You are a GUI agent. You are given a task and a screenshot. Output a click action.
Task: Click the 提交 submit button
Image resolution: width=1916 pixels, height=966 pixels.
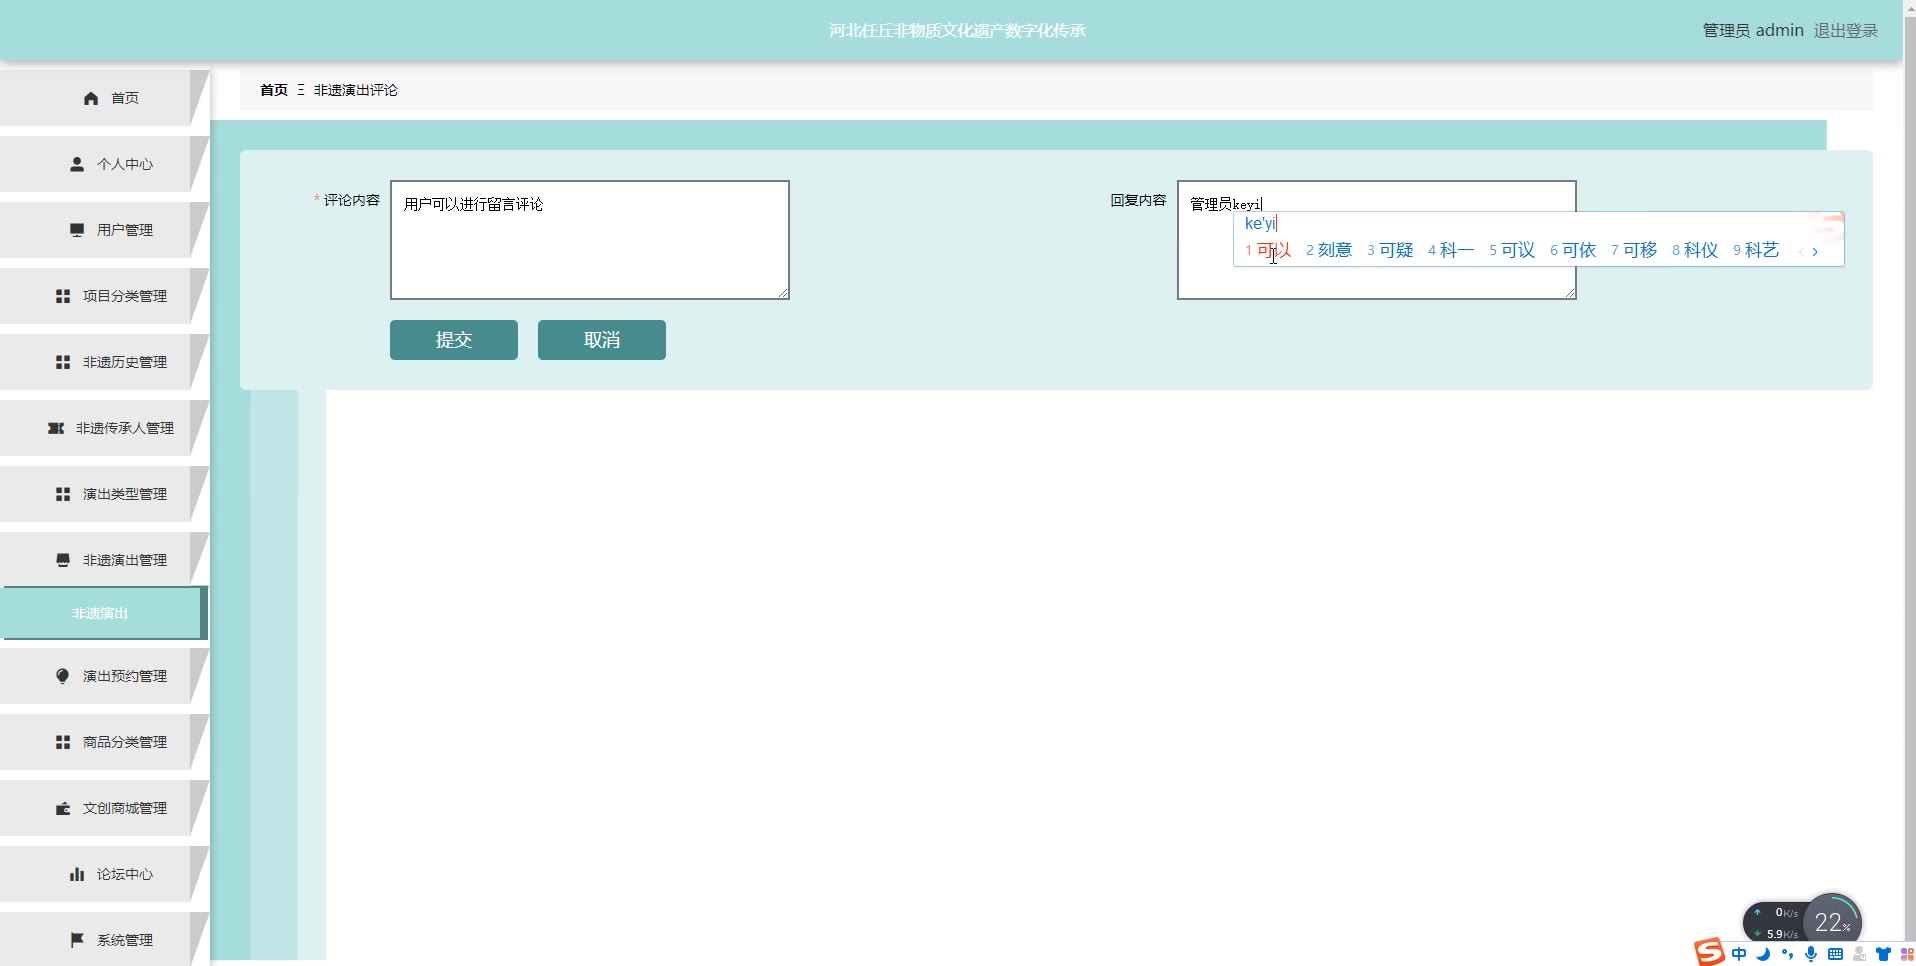pyautogui.click(x=454, y=340)
